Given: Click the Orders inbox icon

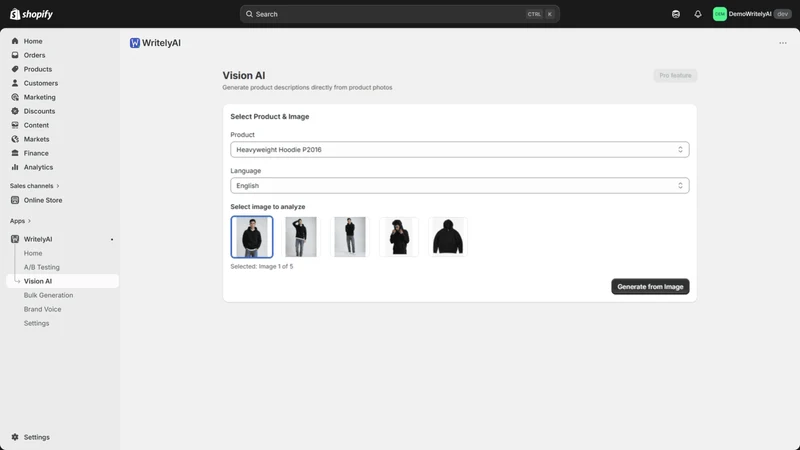Looking at the screenshot, I should tap(15, 55).
